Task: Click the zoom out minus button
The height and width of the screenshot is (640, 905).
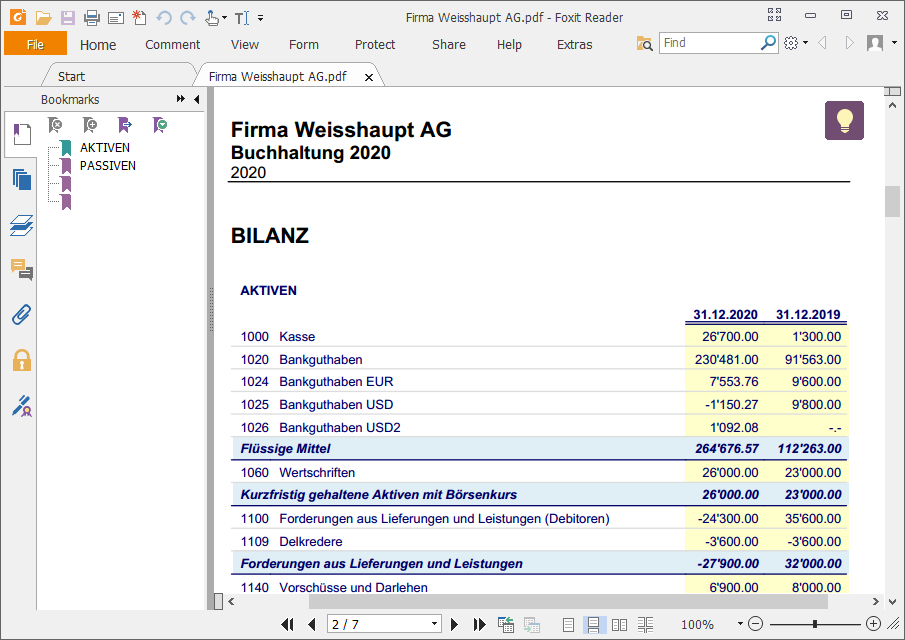Action: point(756,624)
